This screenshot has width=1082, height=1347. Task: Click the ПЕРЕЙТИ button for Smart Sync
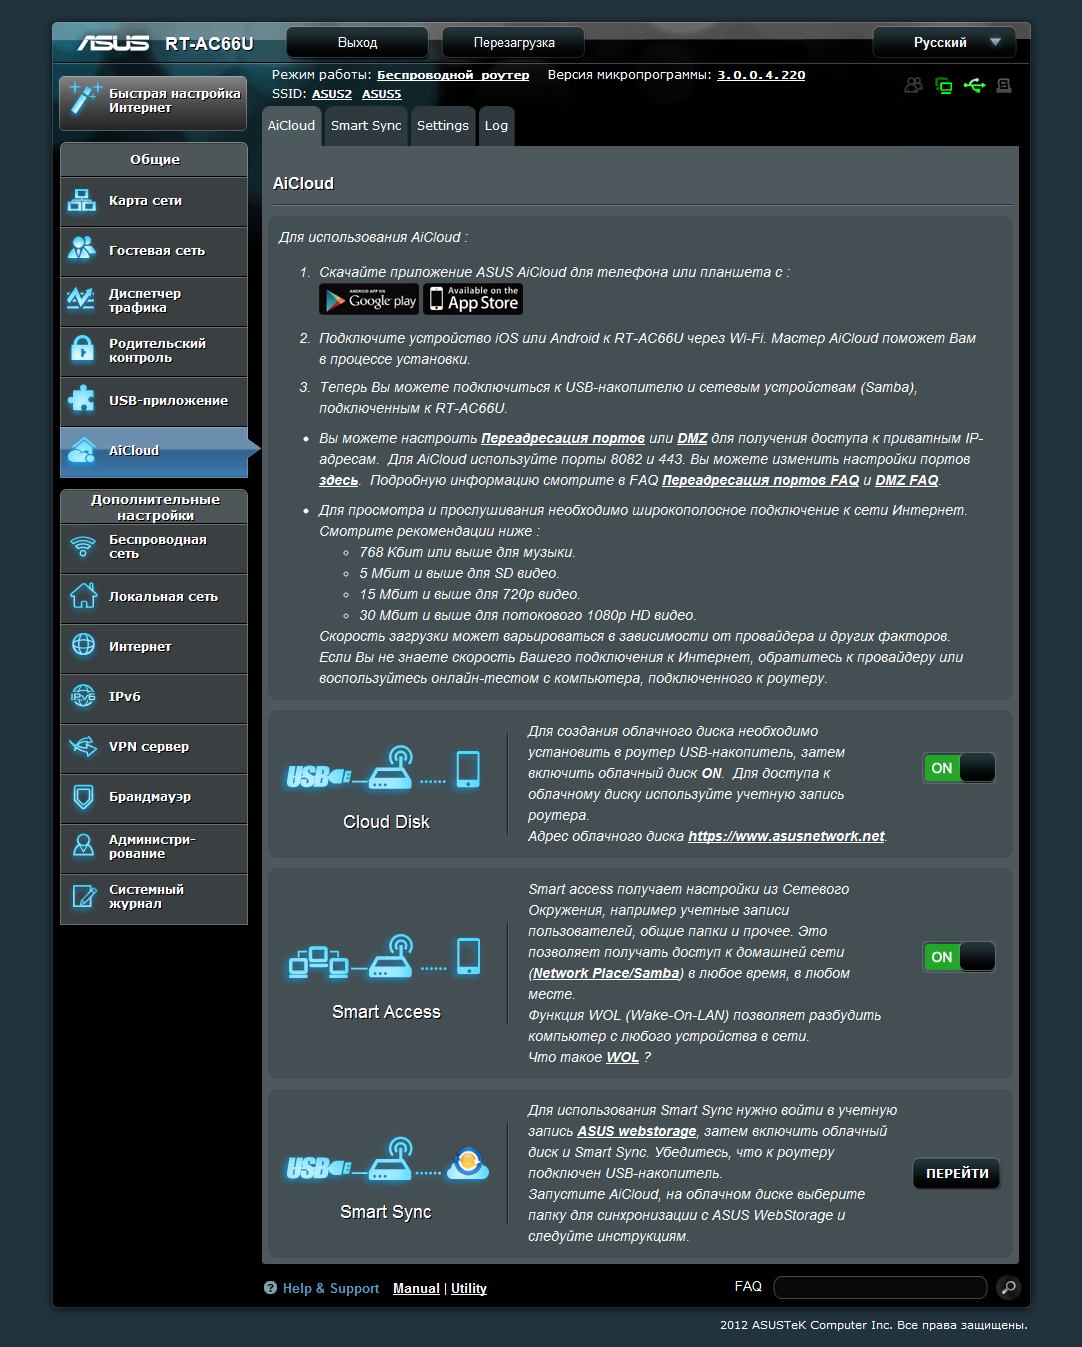coord(957,1173)
